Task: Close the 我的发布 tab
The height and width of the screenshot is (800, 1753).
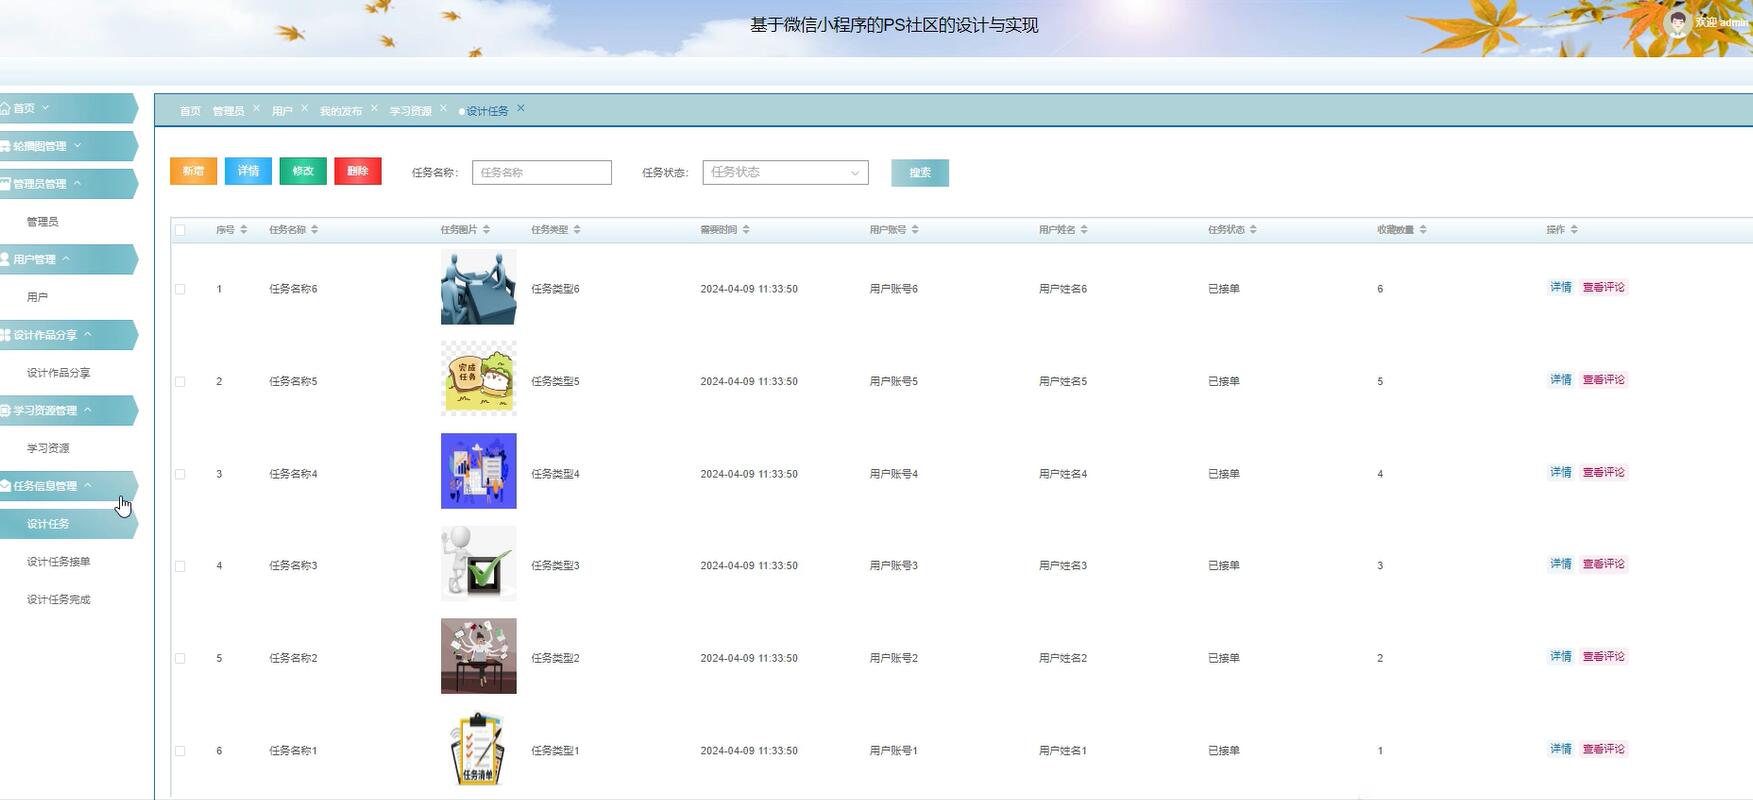Action: coord(374,108)
